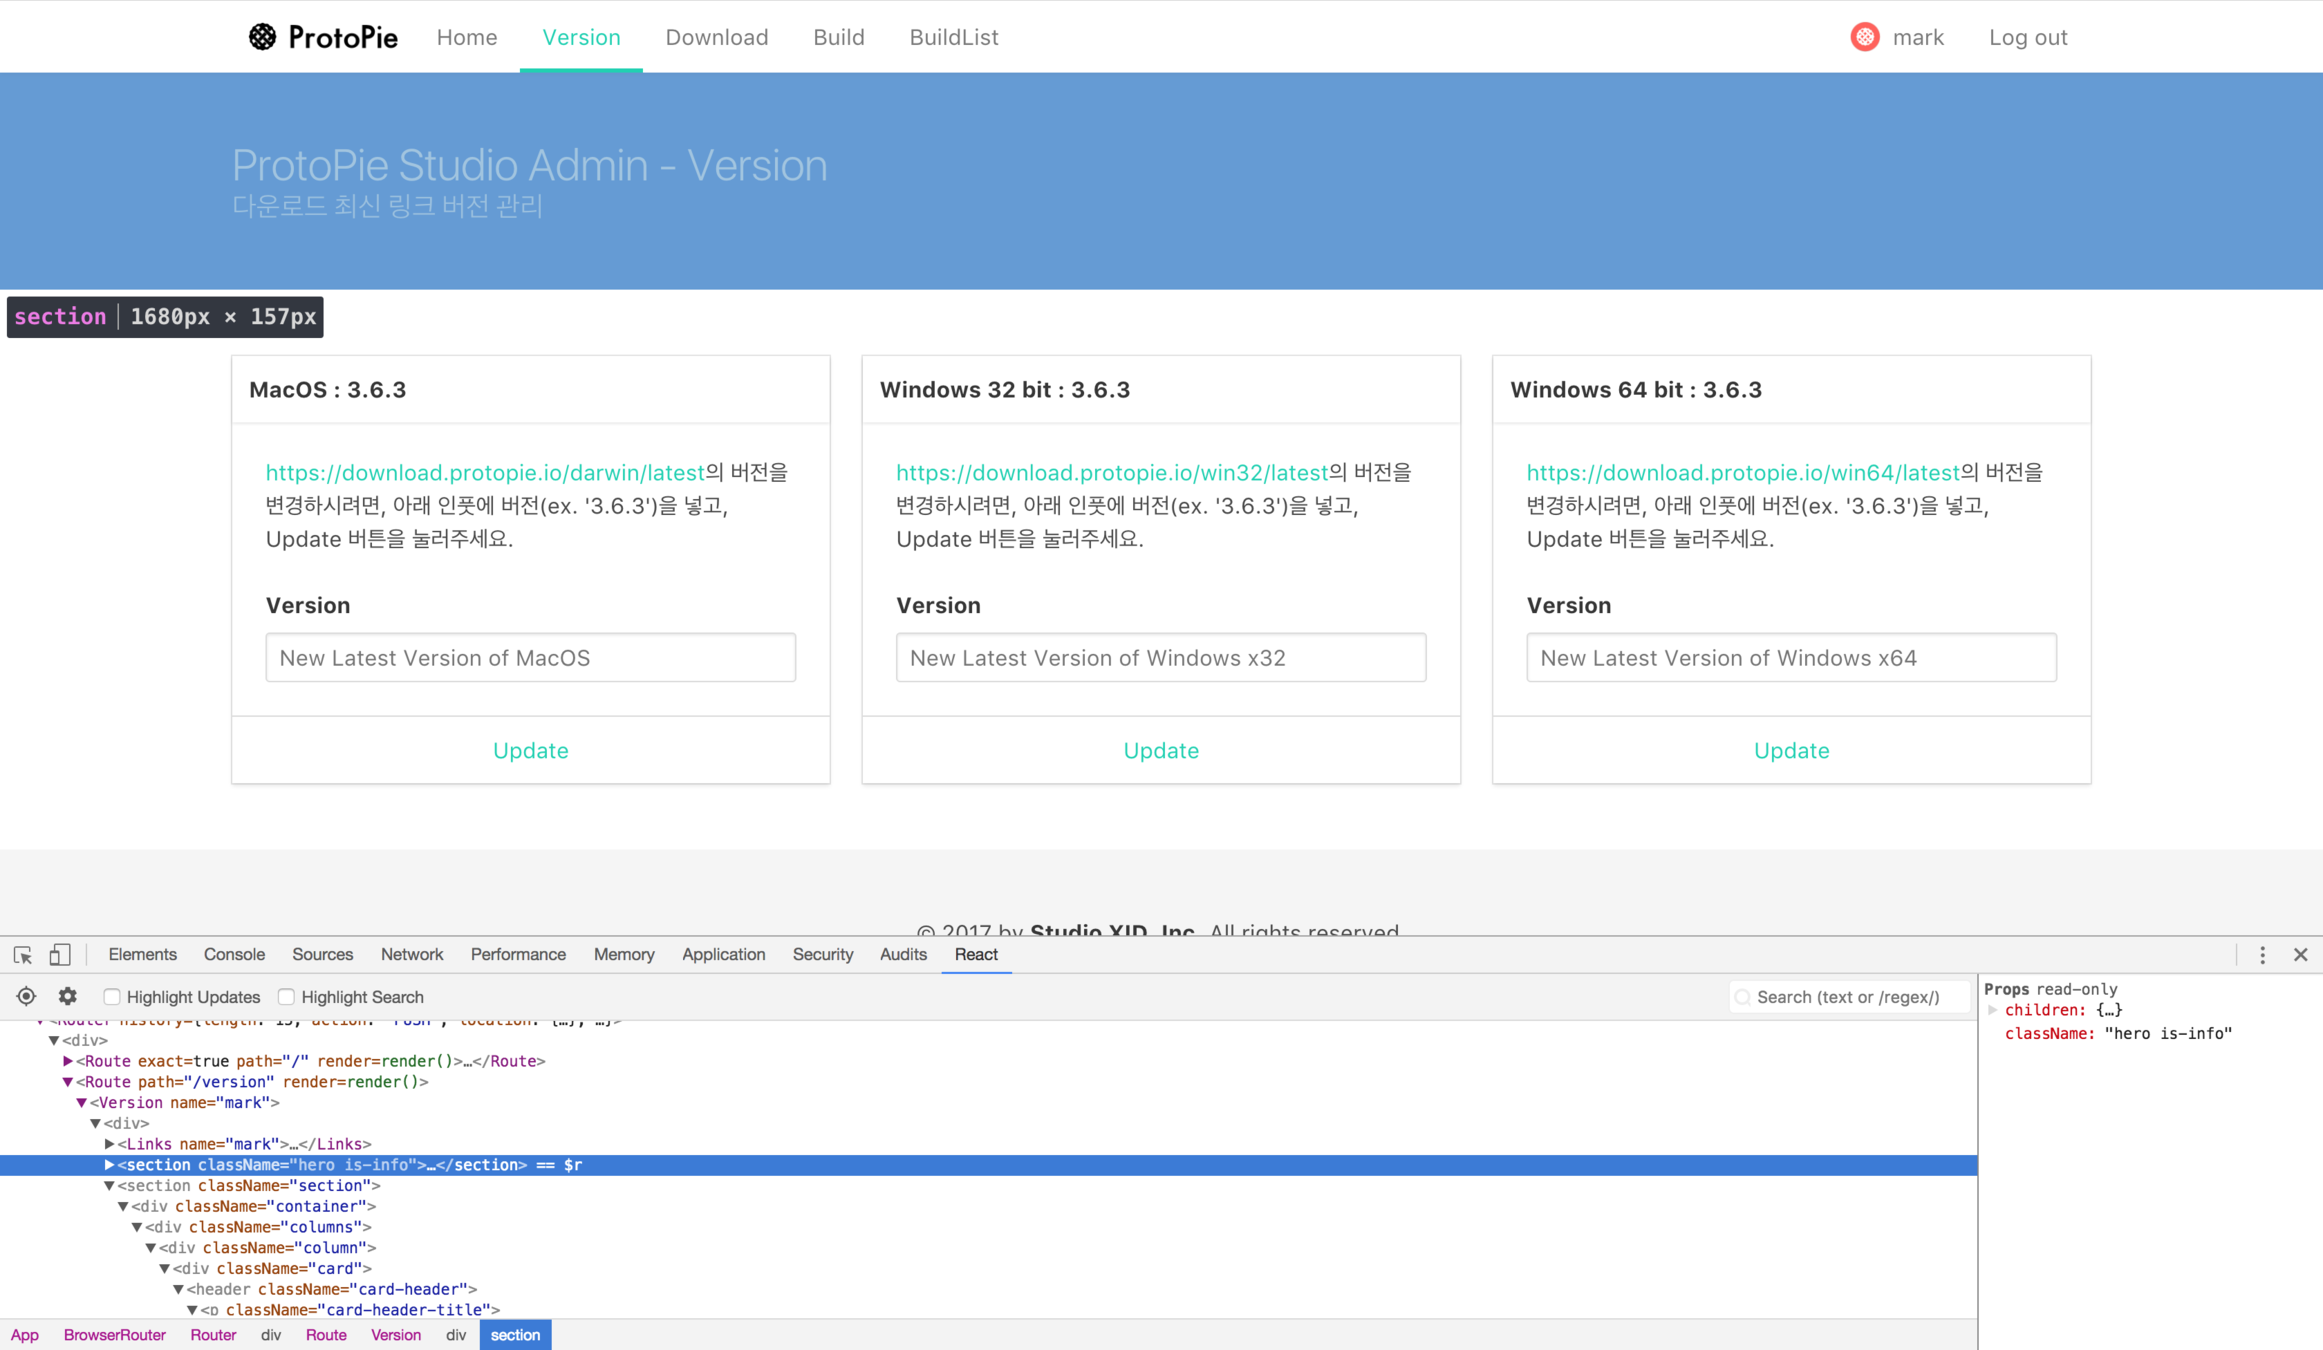Viewport: 2323px width, 1350px height.
Task: Expand the hero is-info section node
Action: (x=109, y=1165)
